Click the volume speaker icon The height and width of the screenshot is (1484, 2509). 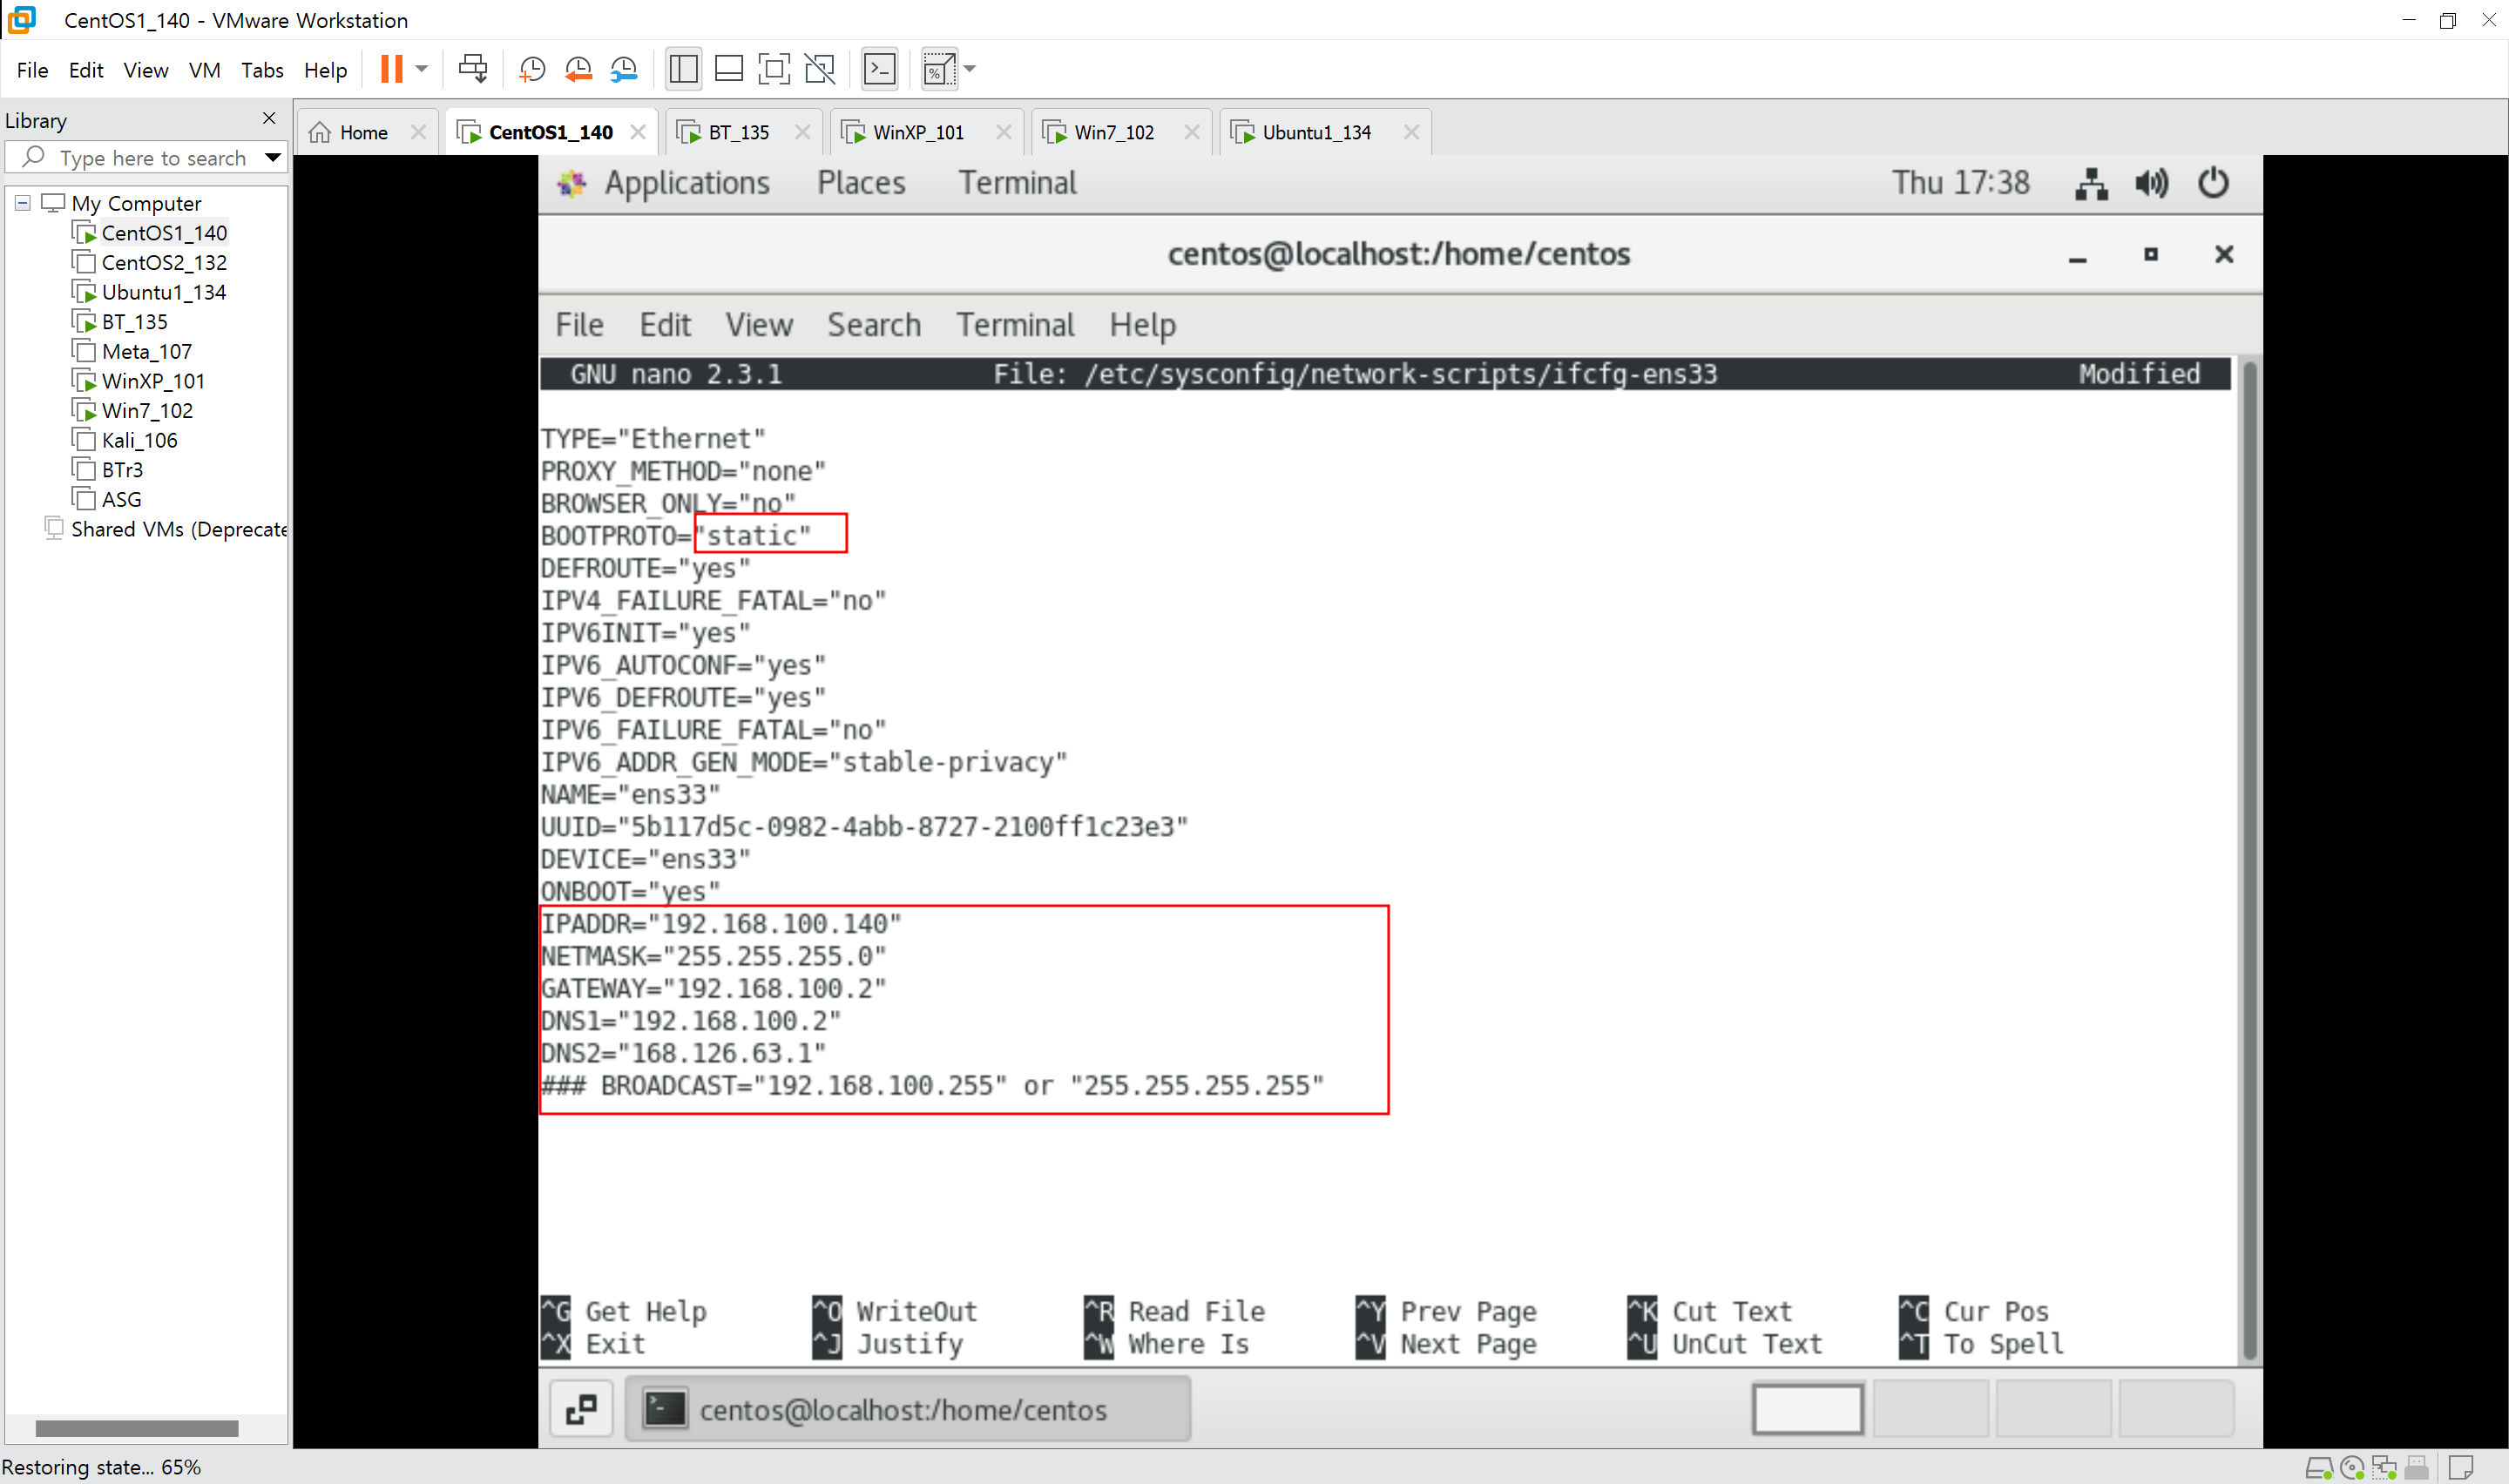click(2152, 183)
